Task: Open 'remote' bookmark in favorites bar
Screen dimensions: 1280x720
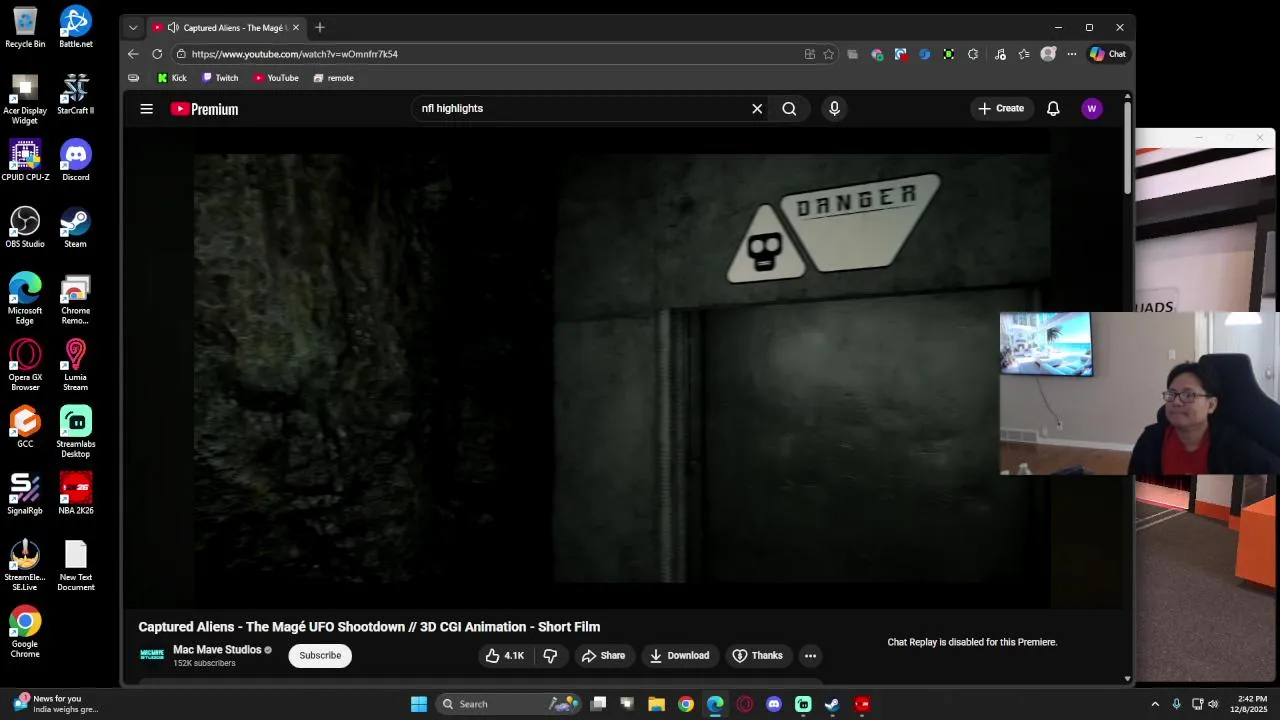Action: (x=333, y=78)
